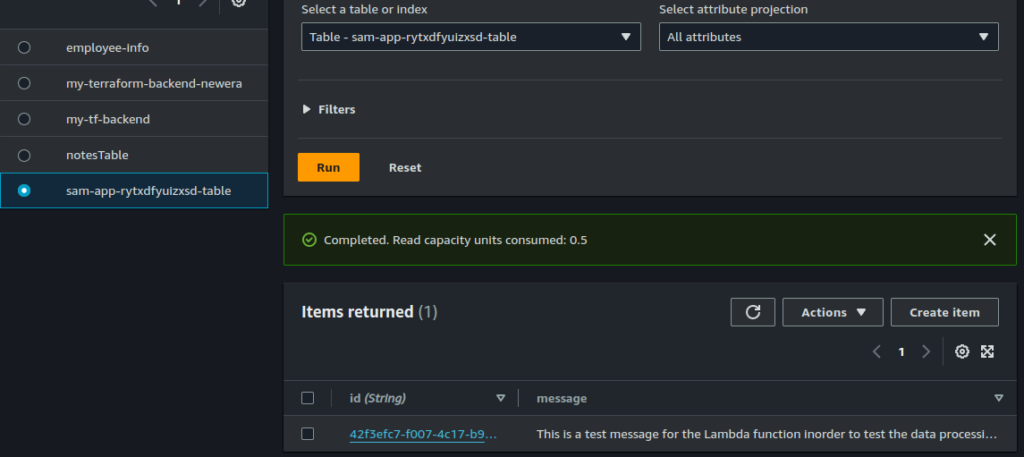Expand results to full screen icon
Screen dimensions: 1024x457
pyautogui.click(x=987, y=352)
